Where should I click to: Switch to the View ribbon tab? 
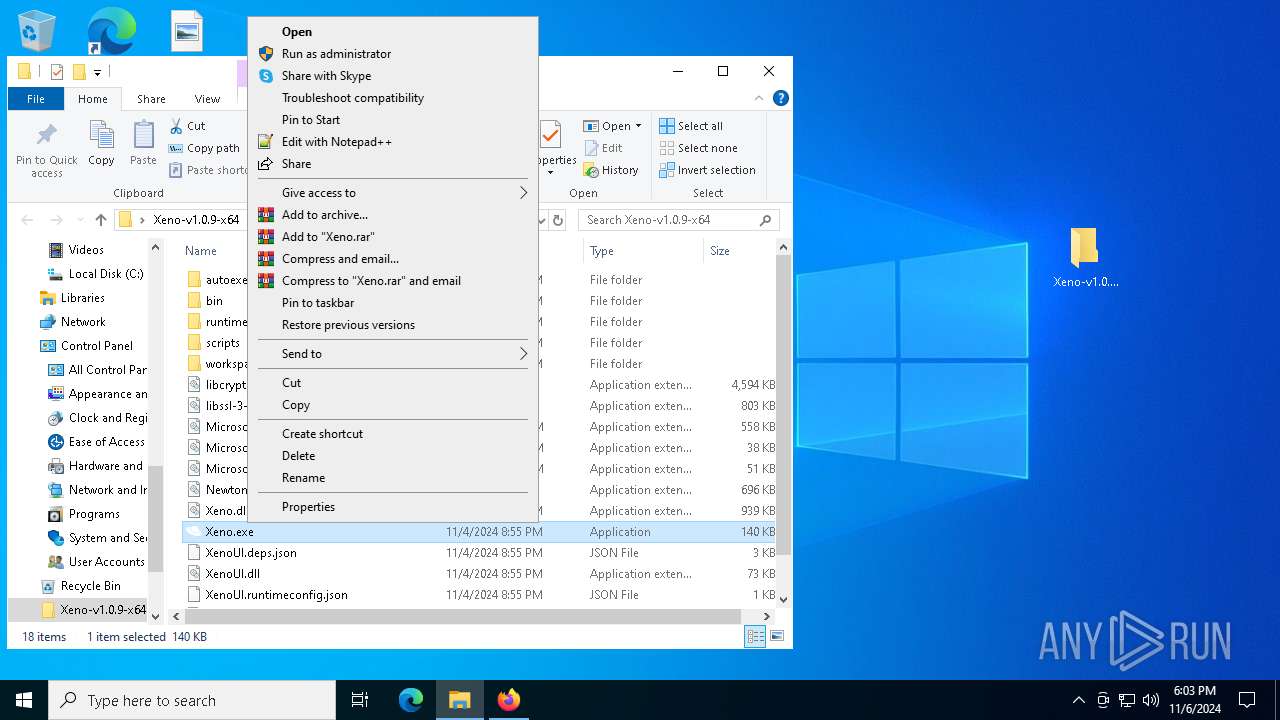coord(207,99)
